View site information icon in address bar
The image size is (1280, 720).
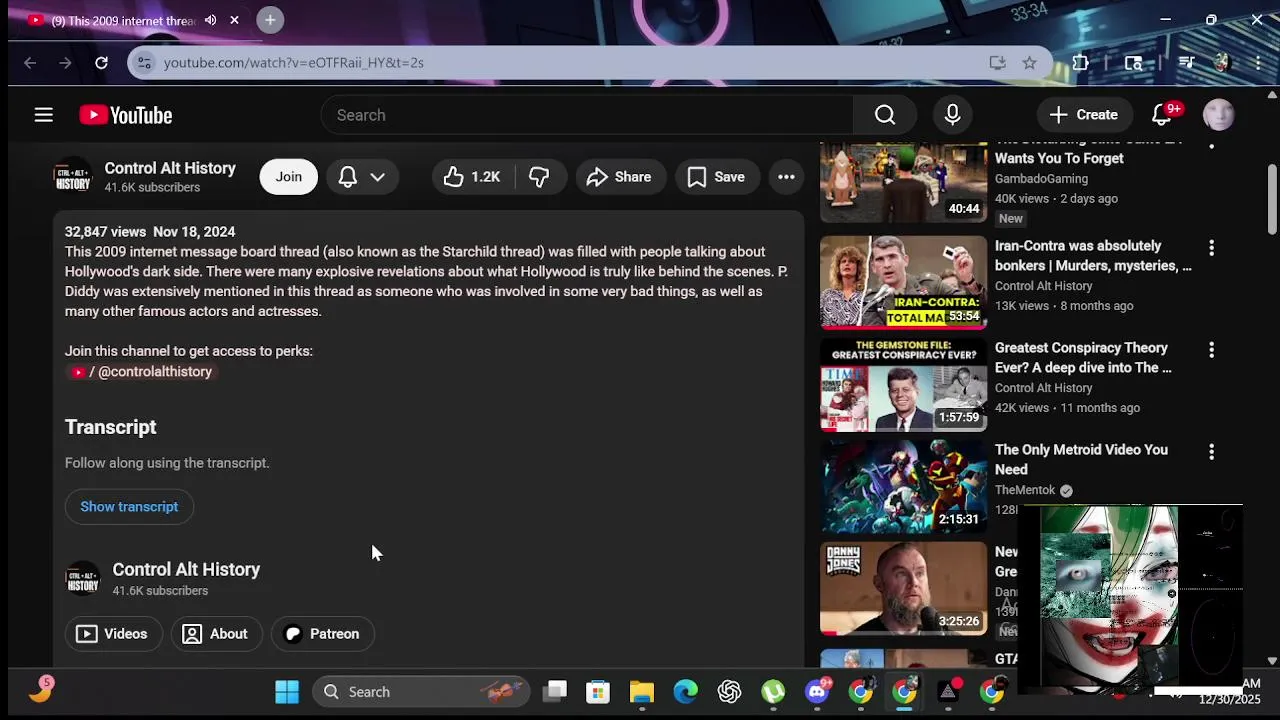click(x=145, y=63)
